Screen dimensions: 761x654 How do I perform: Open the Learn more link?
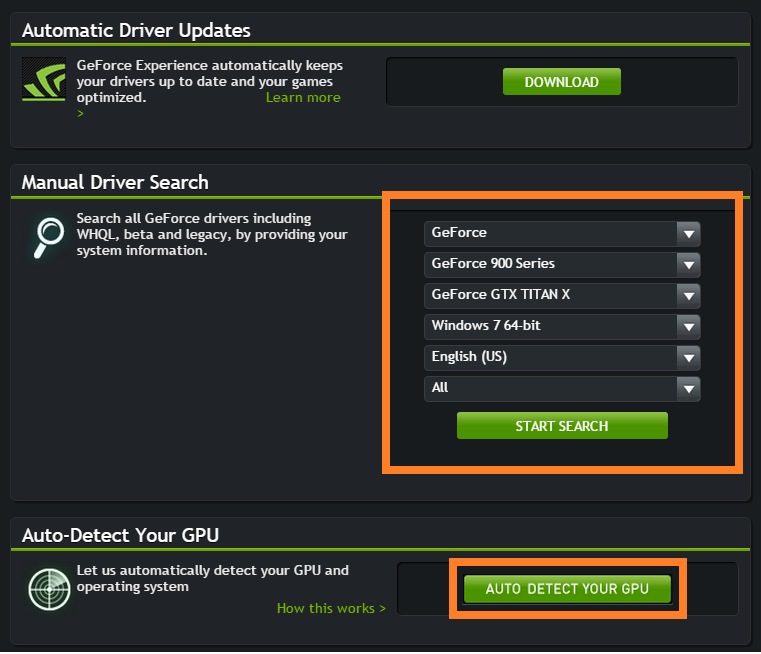[x=303, y=98]
